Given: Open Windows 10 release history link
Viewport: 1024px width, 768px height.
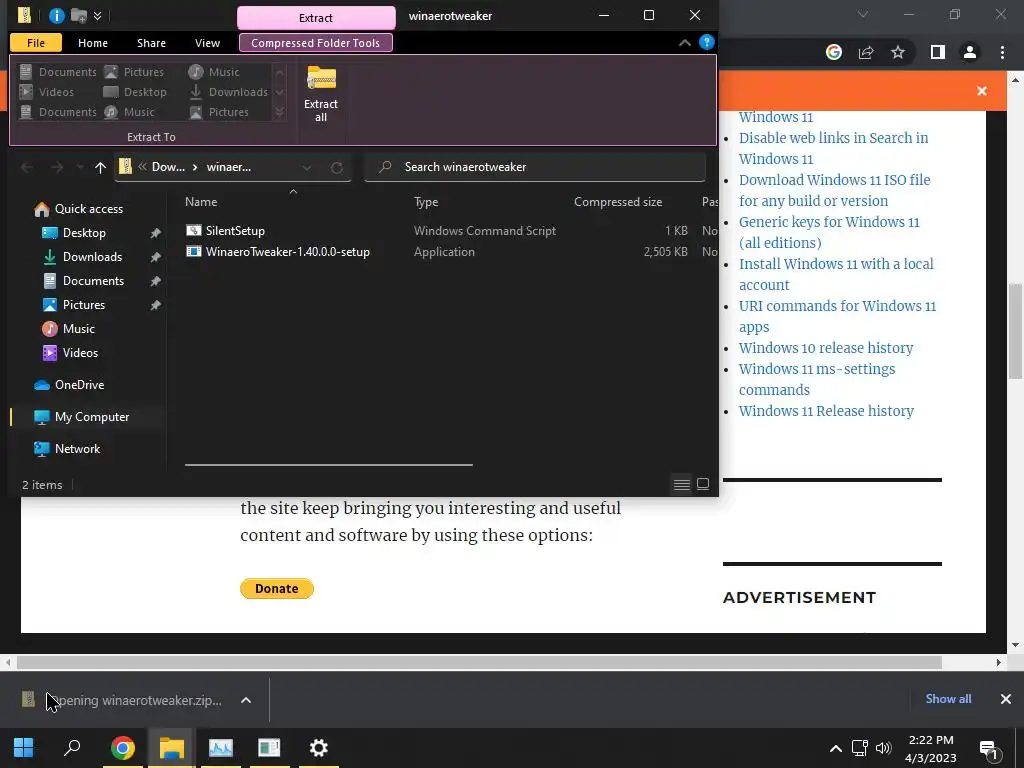Looking at the screenshot, I should 825,347.
